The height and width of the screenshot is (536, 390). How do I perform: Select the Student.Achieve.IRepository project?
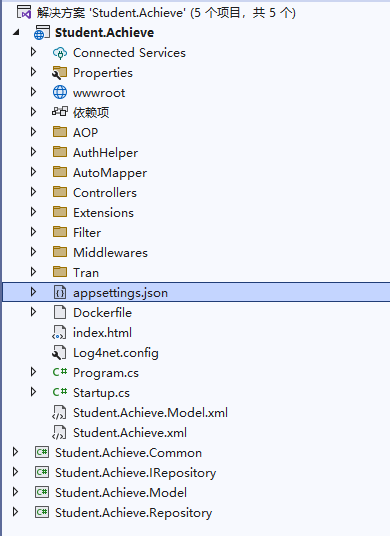135,473
